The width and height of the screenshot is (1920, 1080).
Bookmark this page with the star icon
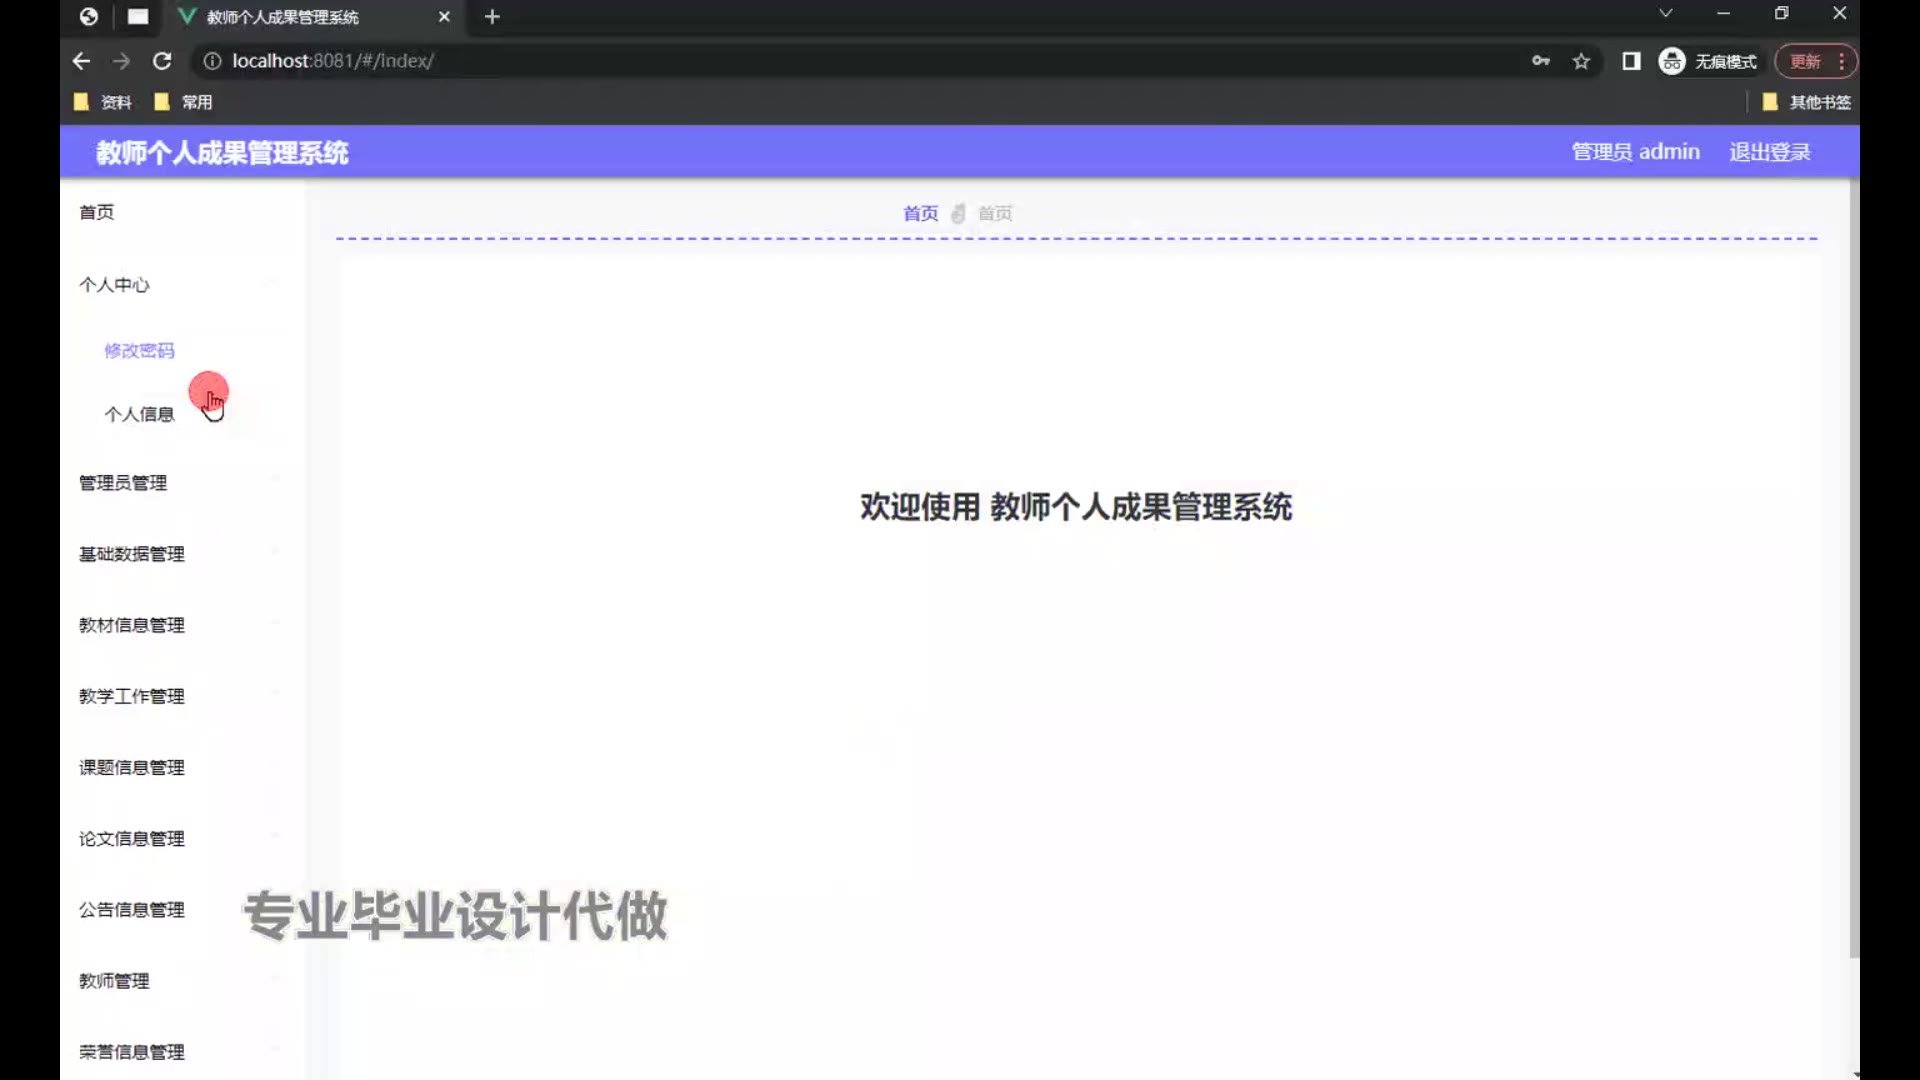point(1581,61)
